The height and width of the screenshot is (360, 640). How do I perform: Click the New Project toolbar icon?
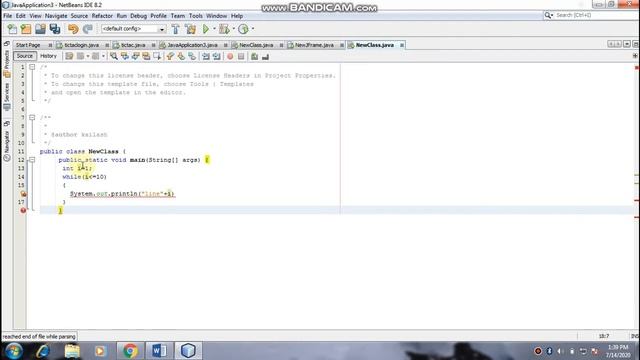[26, 29]
